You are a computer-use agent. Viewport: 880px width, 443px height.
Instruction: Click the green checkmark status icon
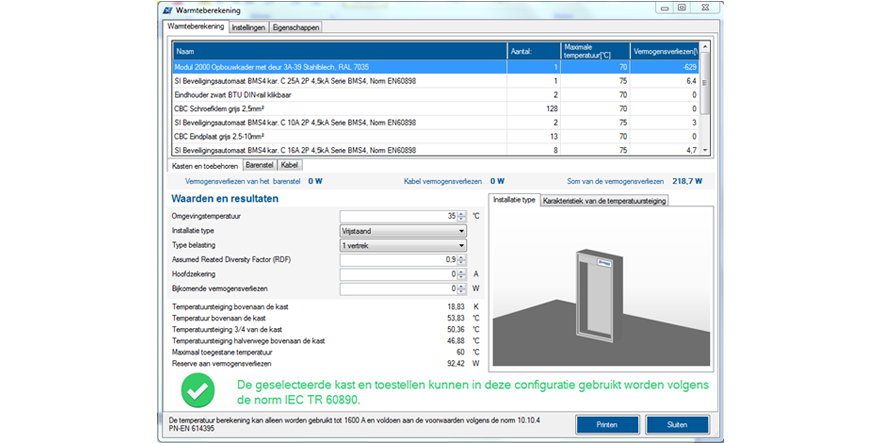coord(198,391)
